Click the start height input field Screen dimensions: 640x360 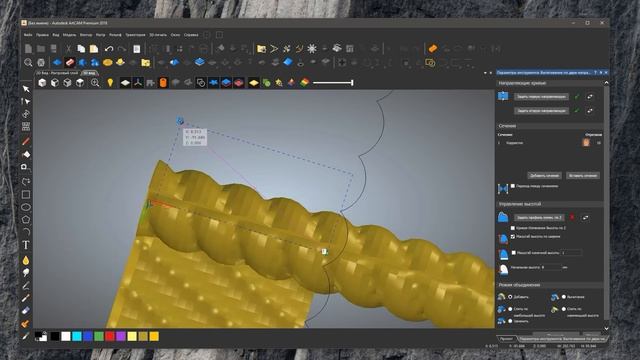point(552,267)
